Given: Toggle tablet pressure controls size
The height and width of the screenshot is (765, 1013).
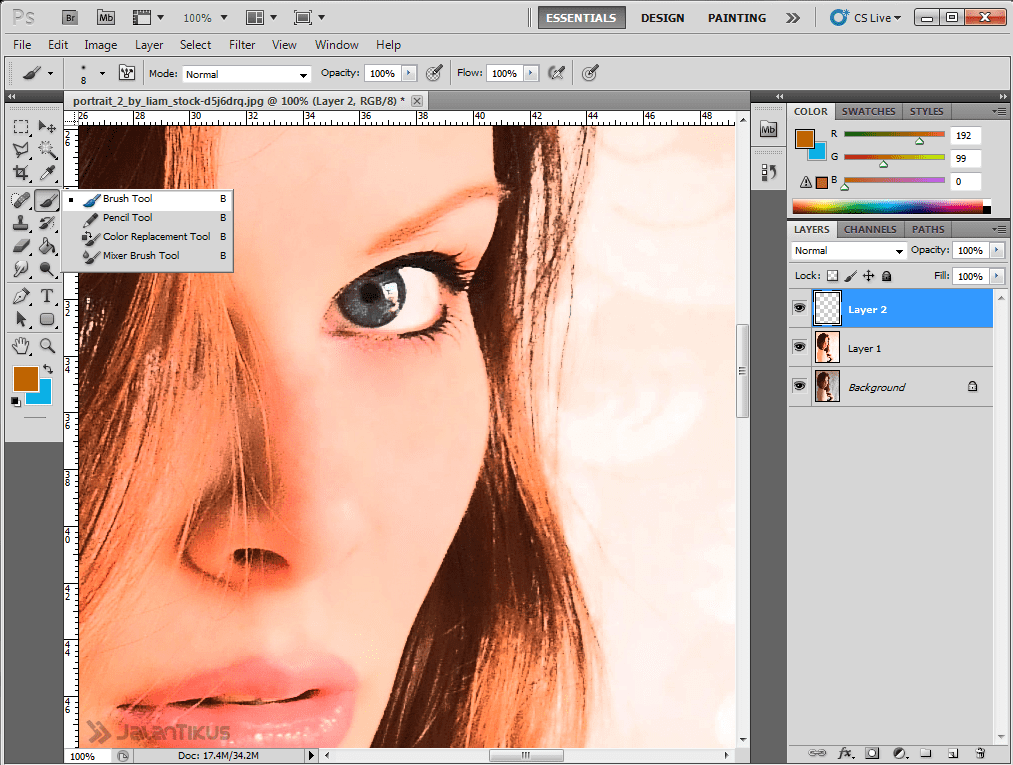Looking at the screenshot, I should click(x=590, y=73).
